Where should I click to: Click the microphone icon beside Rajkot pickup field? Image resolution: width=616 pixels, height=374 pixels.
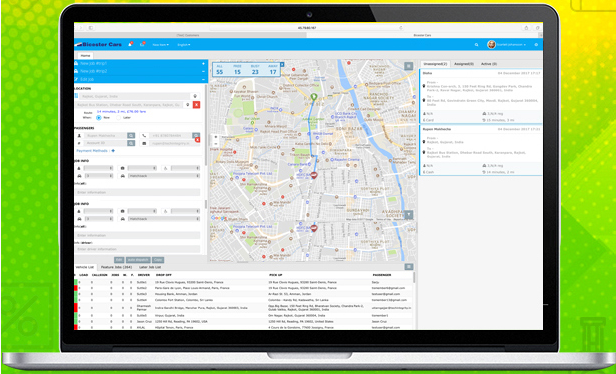[195, 96]
